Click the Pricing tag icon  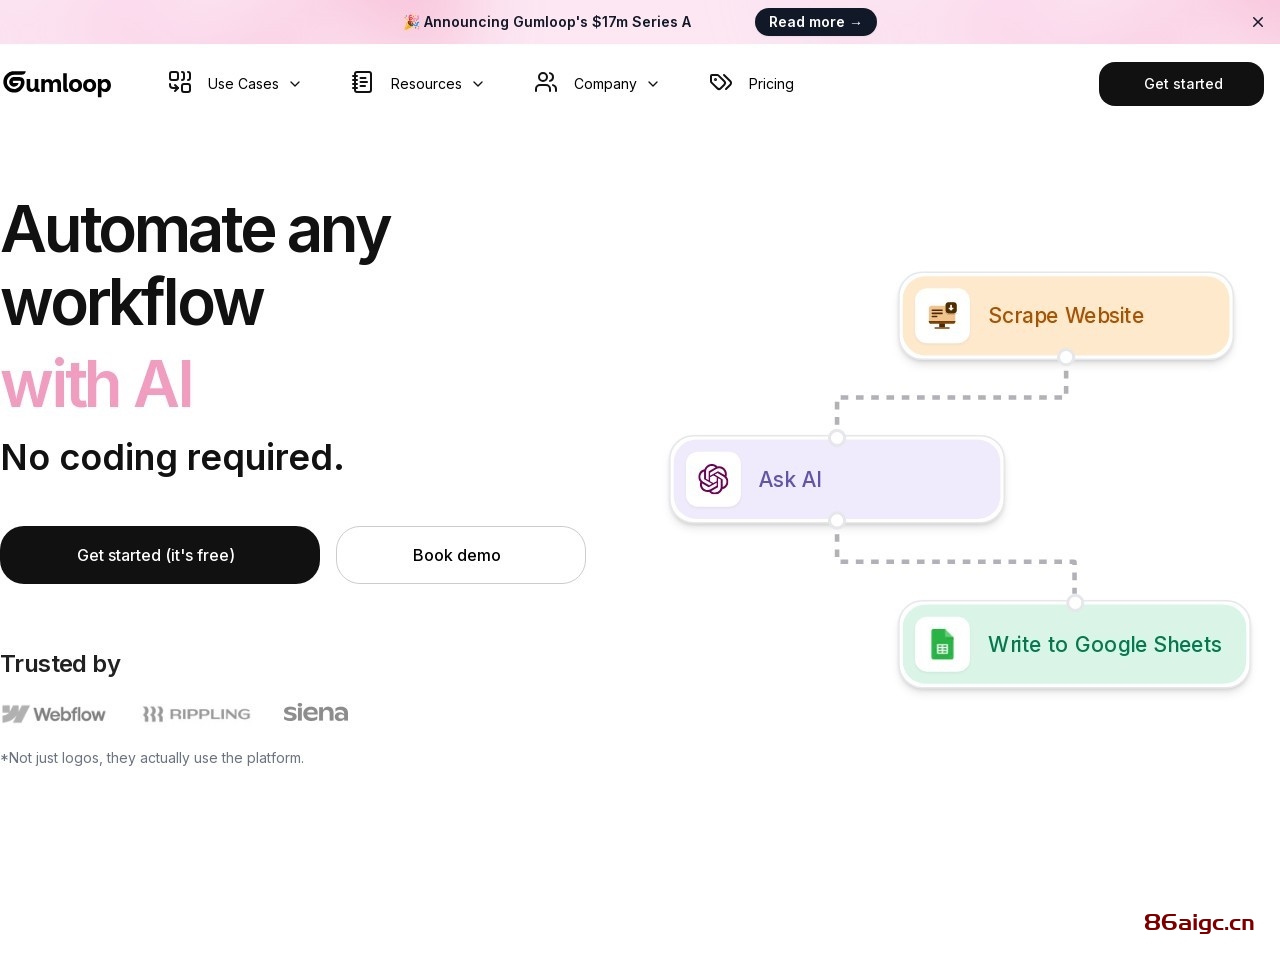coord(721,82)
